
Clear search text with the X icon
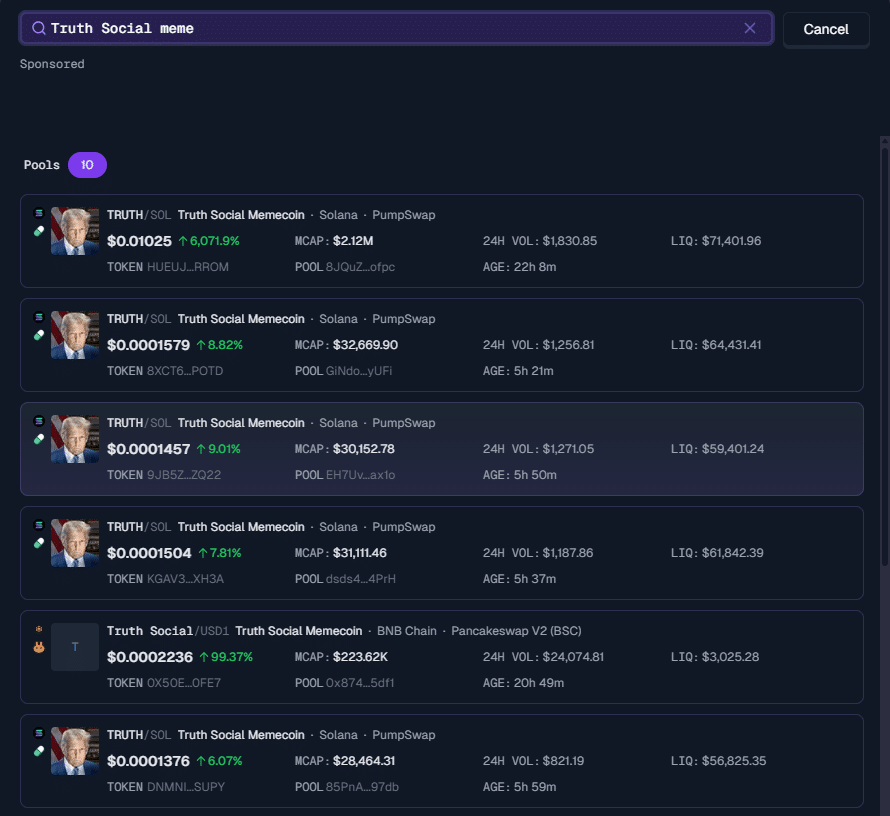click(x=750, y=28)
